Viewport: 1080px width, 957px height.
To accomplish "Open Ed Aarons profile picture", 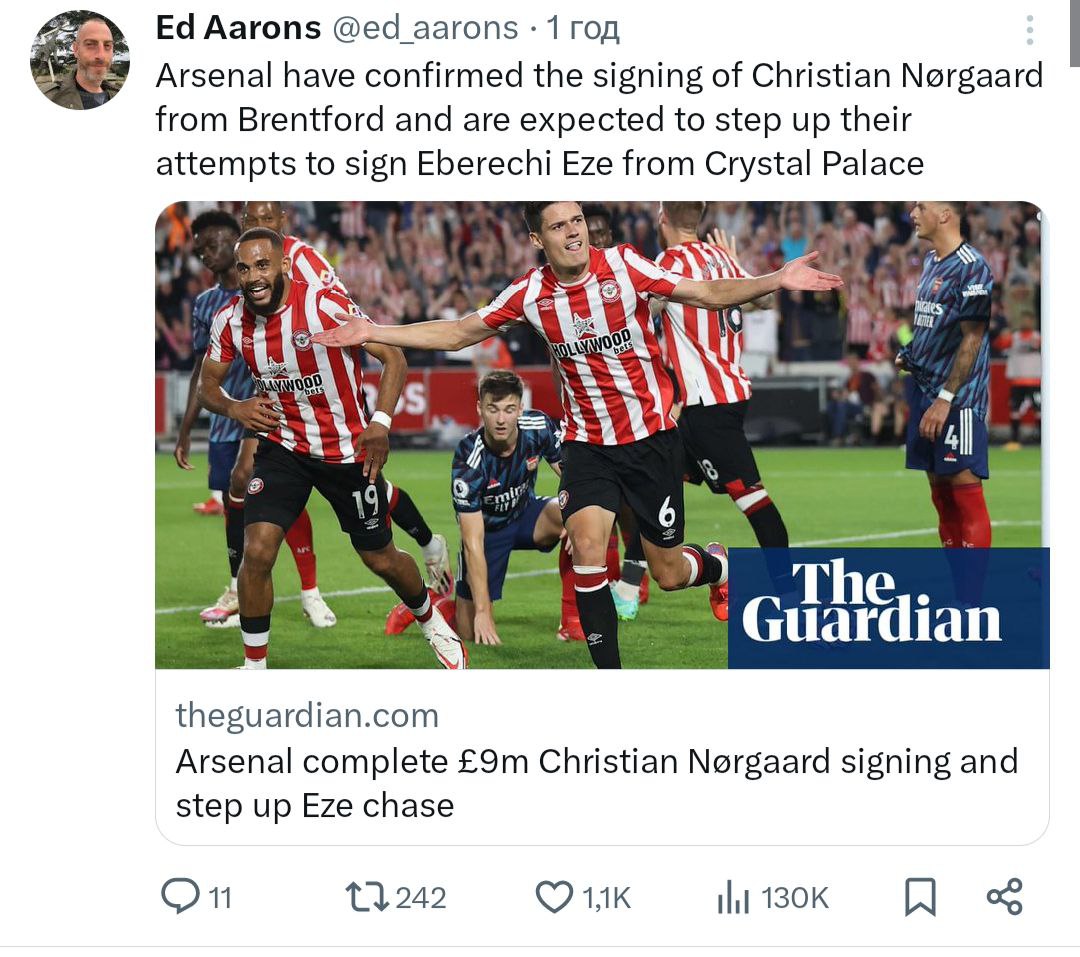I will (x=80, y=60).
